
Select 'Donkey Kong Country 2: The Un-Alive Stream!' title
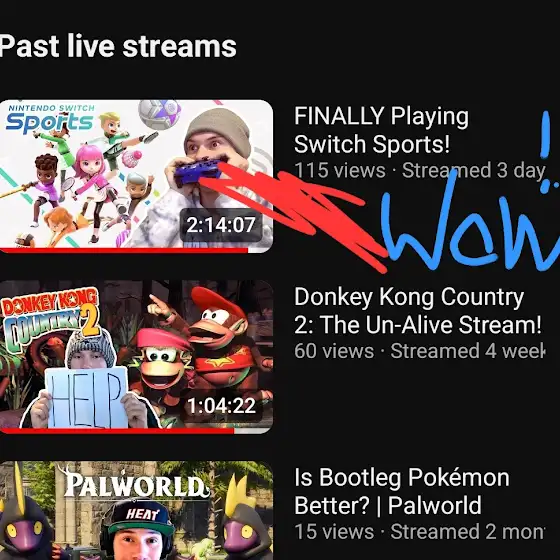418,311
